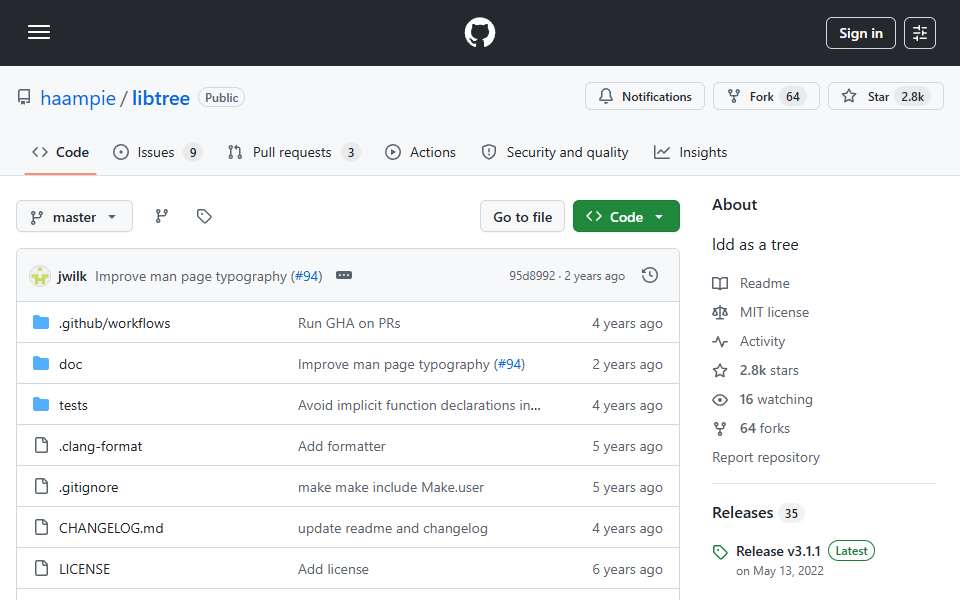Click the folder icon beside doc
Viewport: 960px width, 600px height.
41,364
